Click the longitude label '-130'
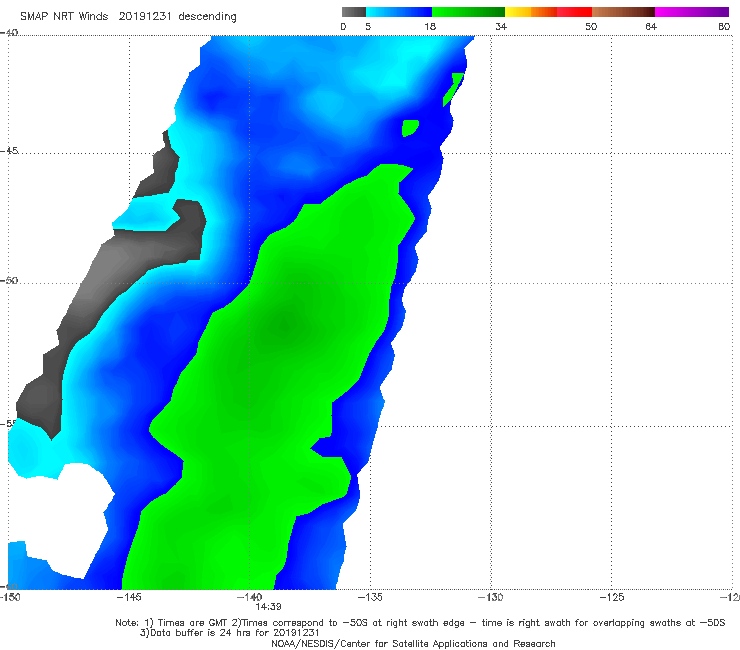This screenshot has width=740, height=650. point(490,597)
